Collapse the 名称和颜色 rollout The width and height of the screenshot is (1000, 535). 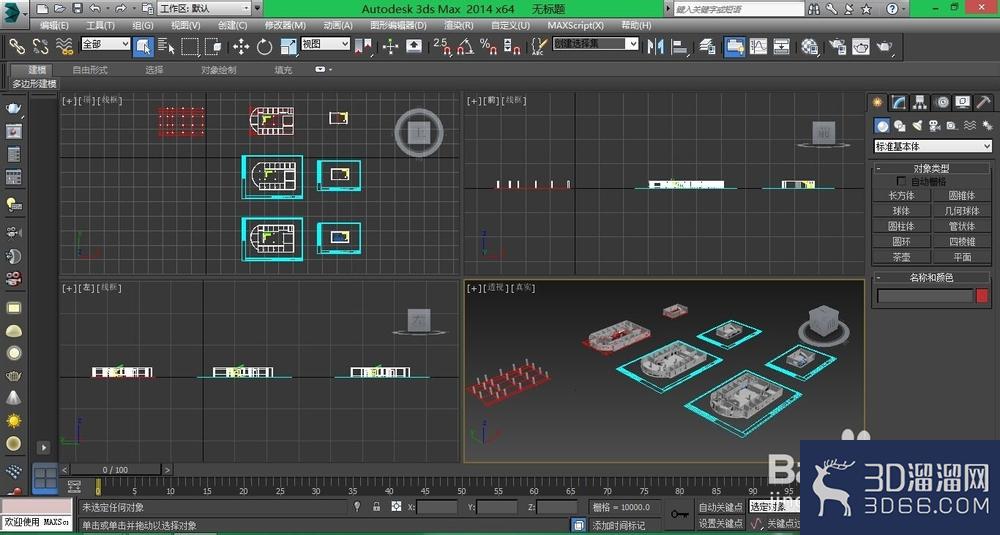click(932, 277)
